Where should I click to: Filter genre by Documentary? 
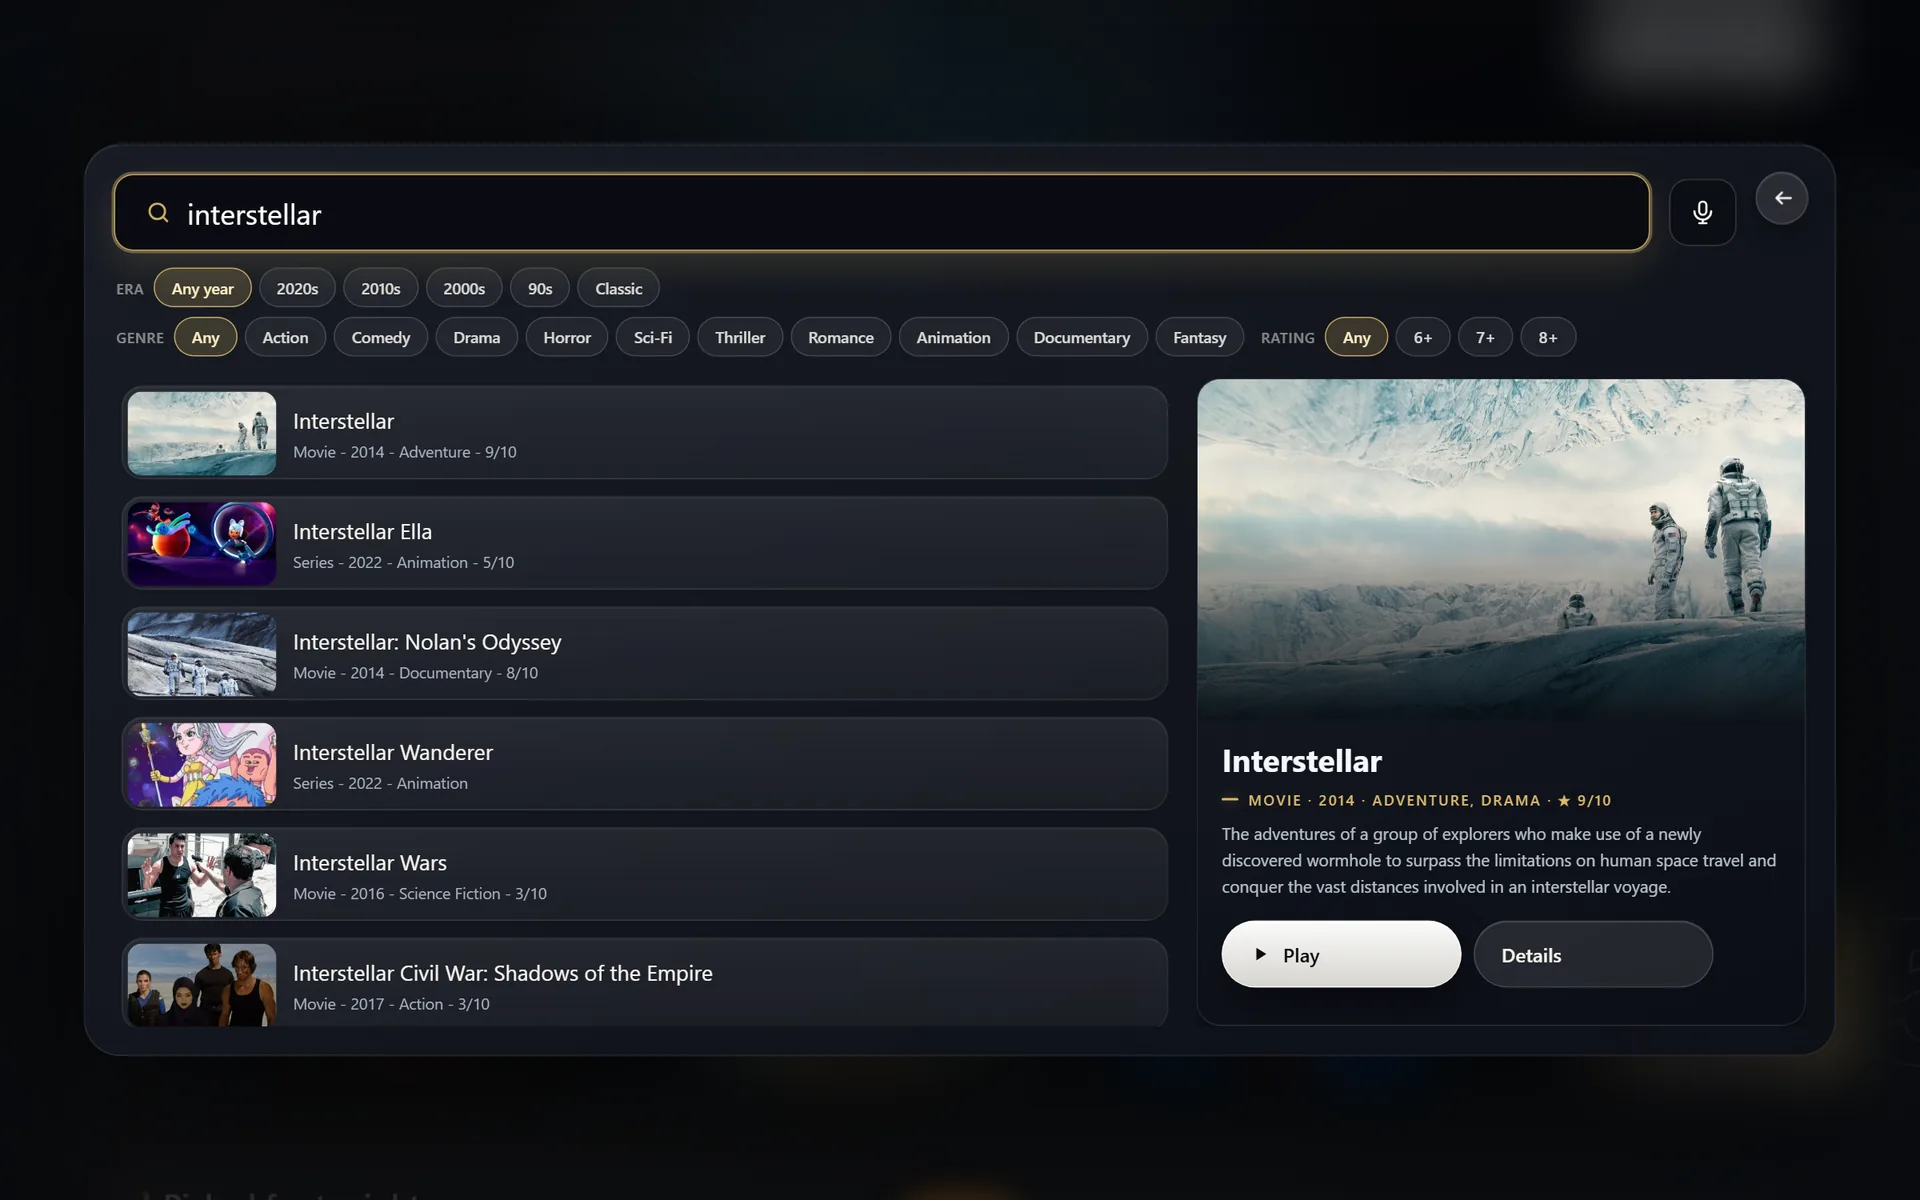coord(1081,337)
